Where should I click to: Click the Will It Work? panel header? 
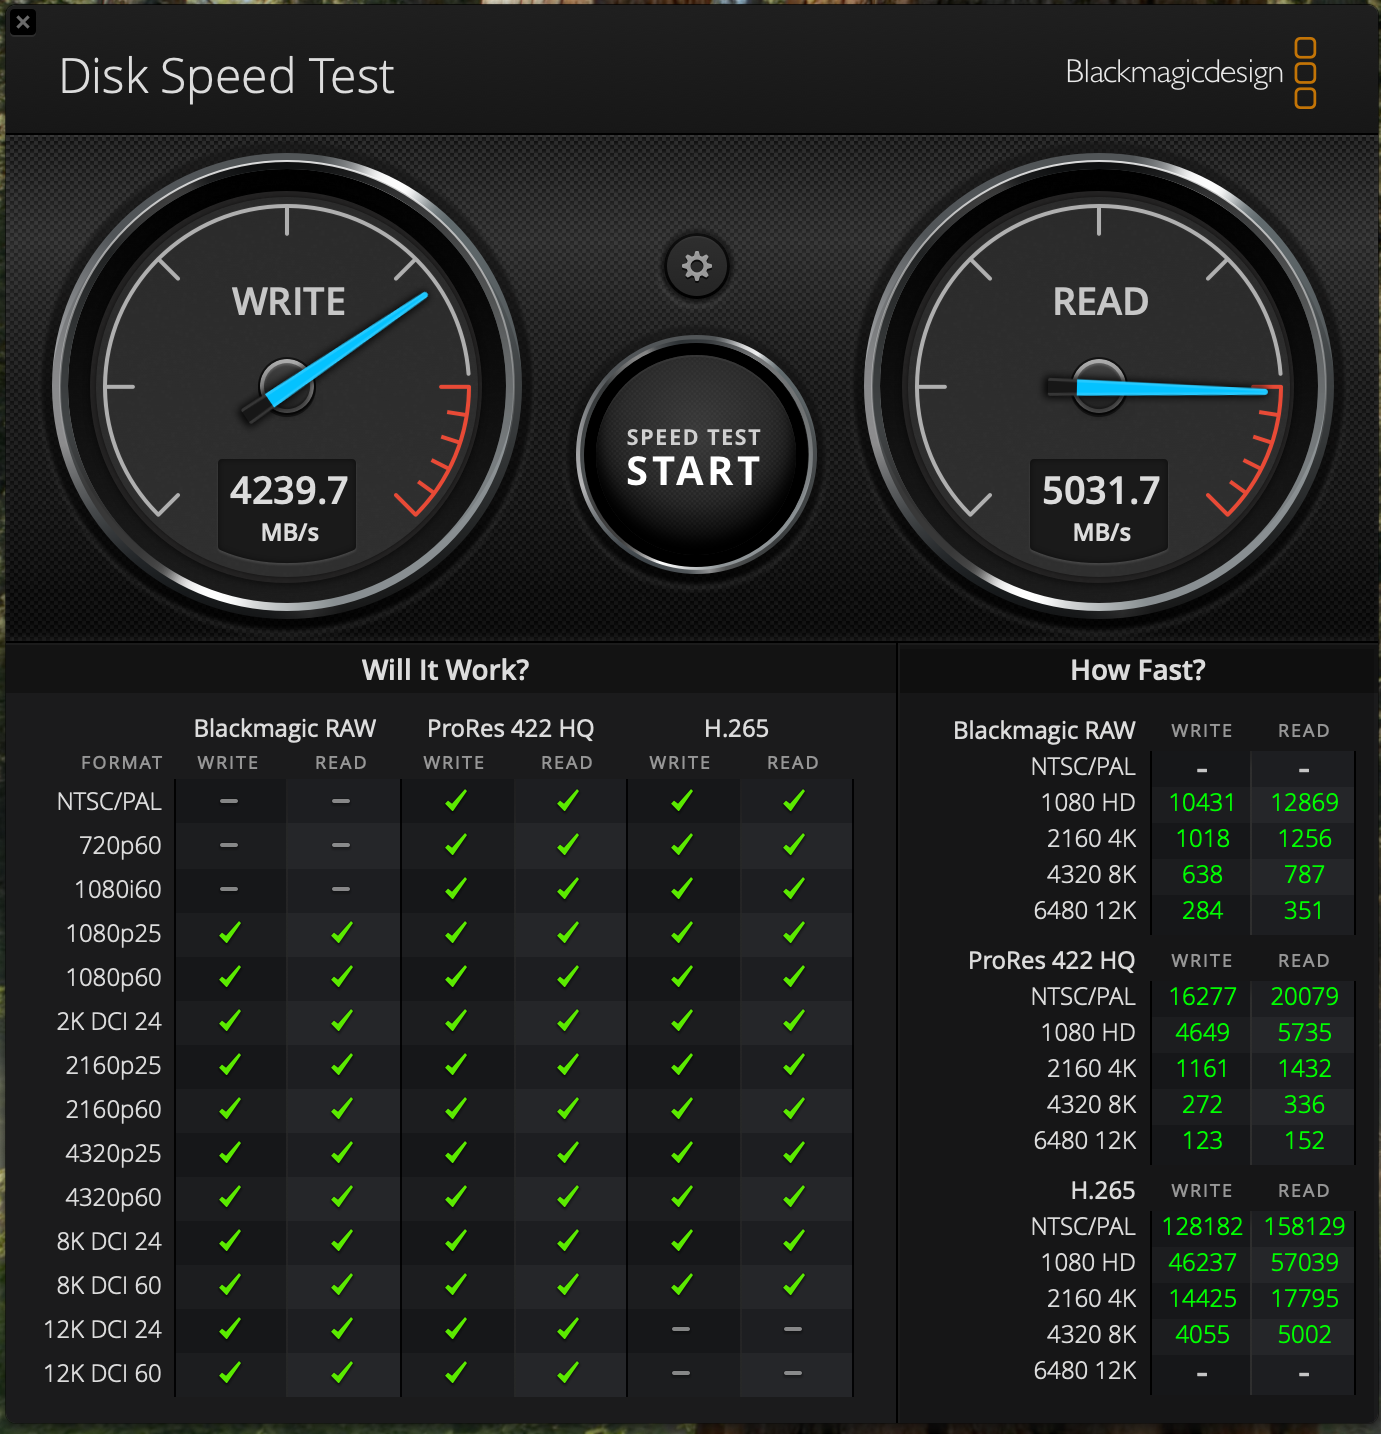coord(446,669)
